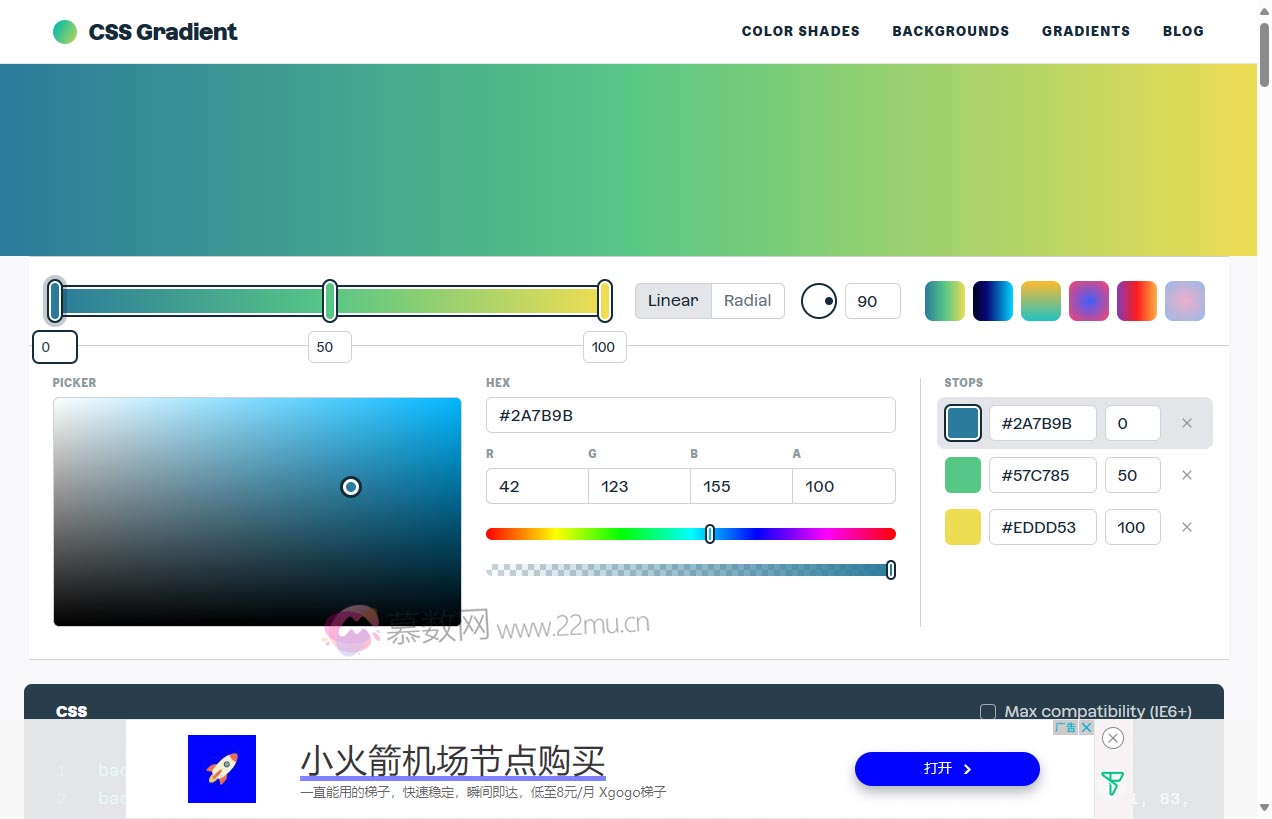
Task: Open the GRADIENTS menu item
Action: coord(1086,31)
